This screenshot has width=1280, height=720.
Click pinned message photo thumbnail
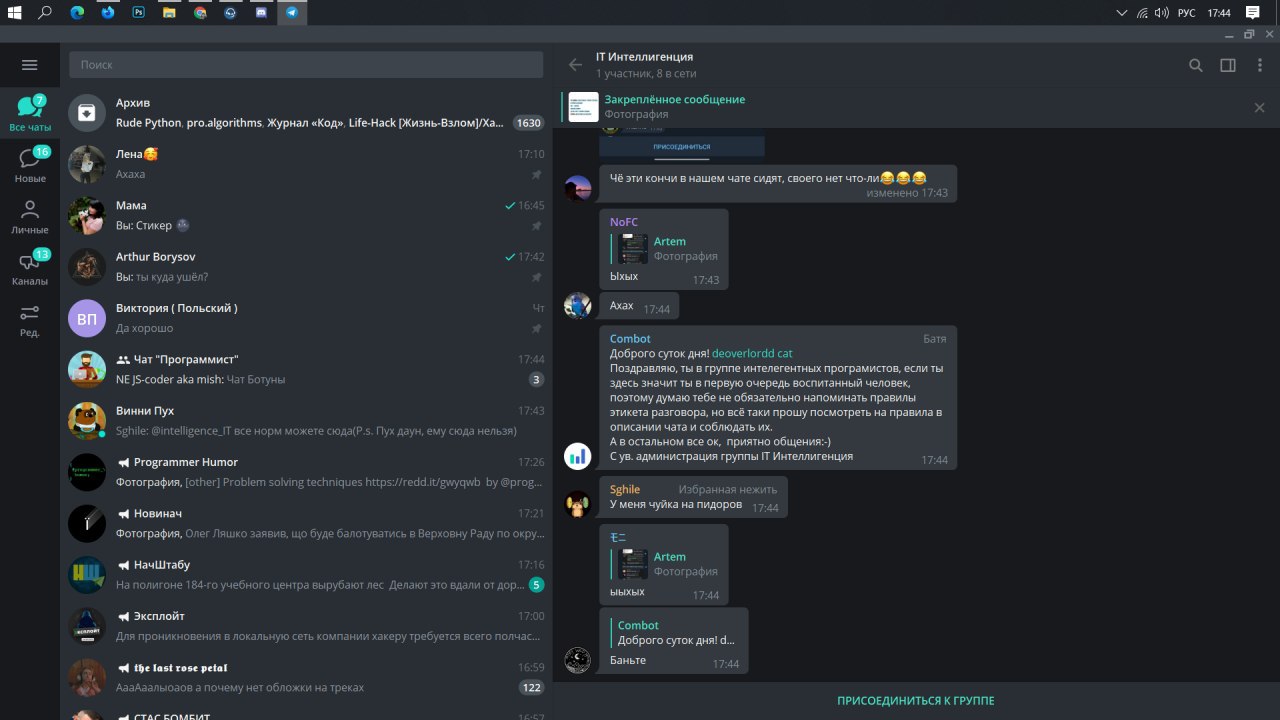[x=584, y=107]
